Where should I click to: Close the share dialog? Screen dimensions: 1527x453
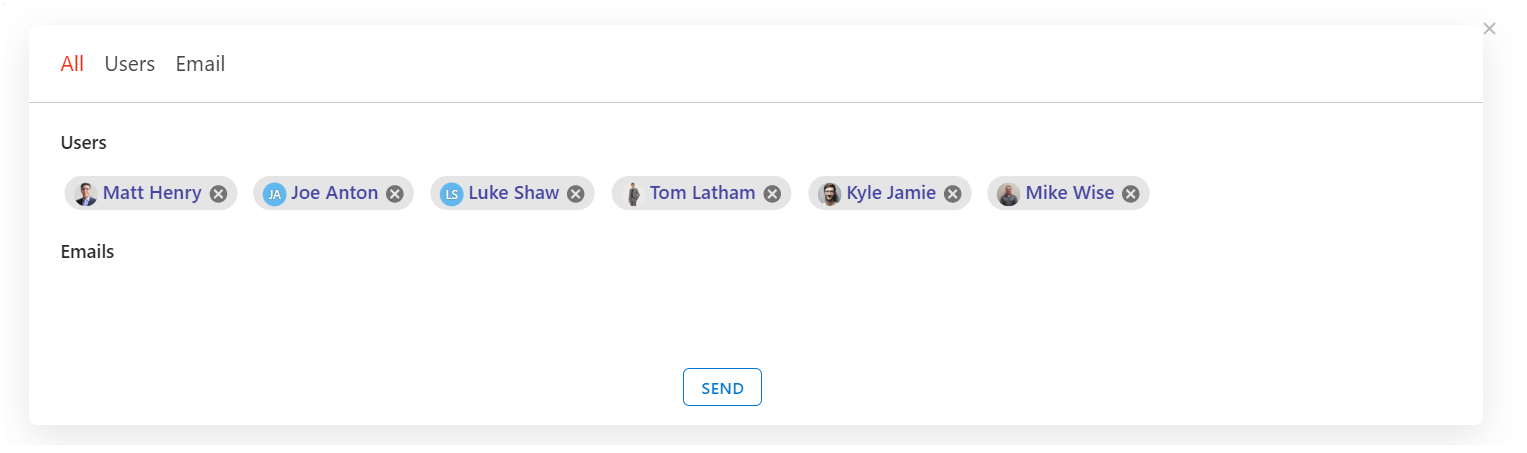click(x=1489, y=29)
